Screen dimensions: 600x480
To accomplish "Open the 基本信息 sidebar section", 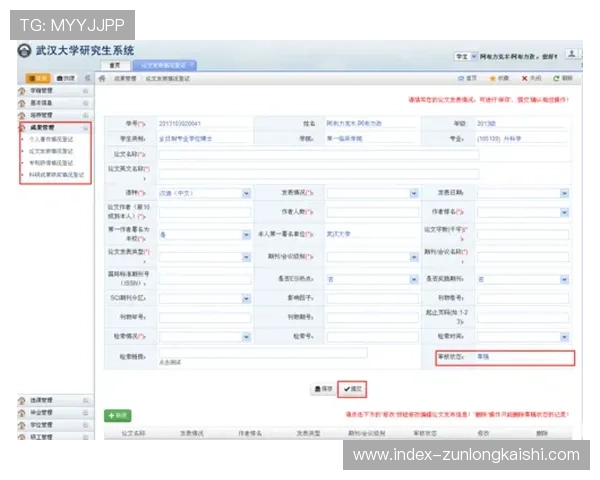I will coord(41,103).
